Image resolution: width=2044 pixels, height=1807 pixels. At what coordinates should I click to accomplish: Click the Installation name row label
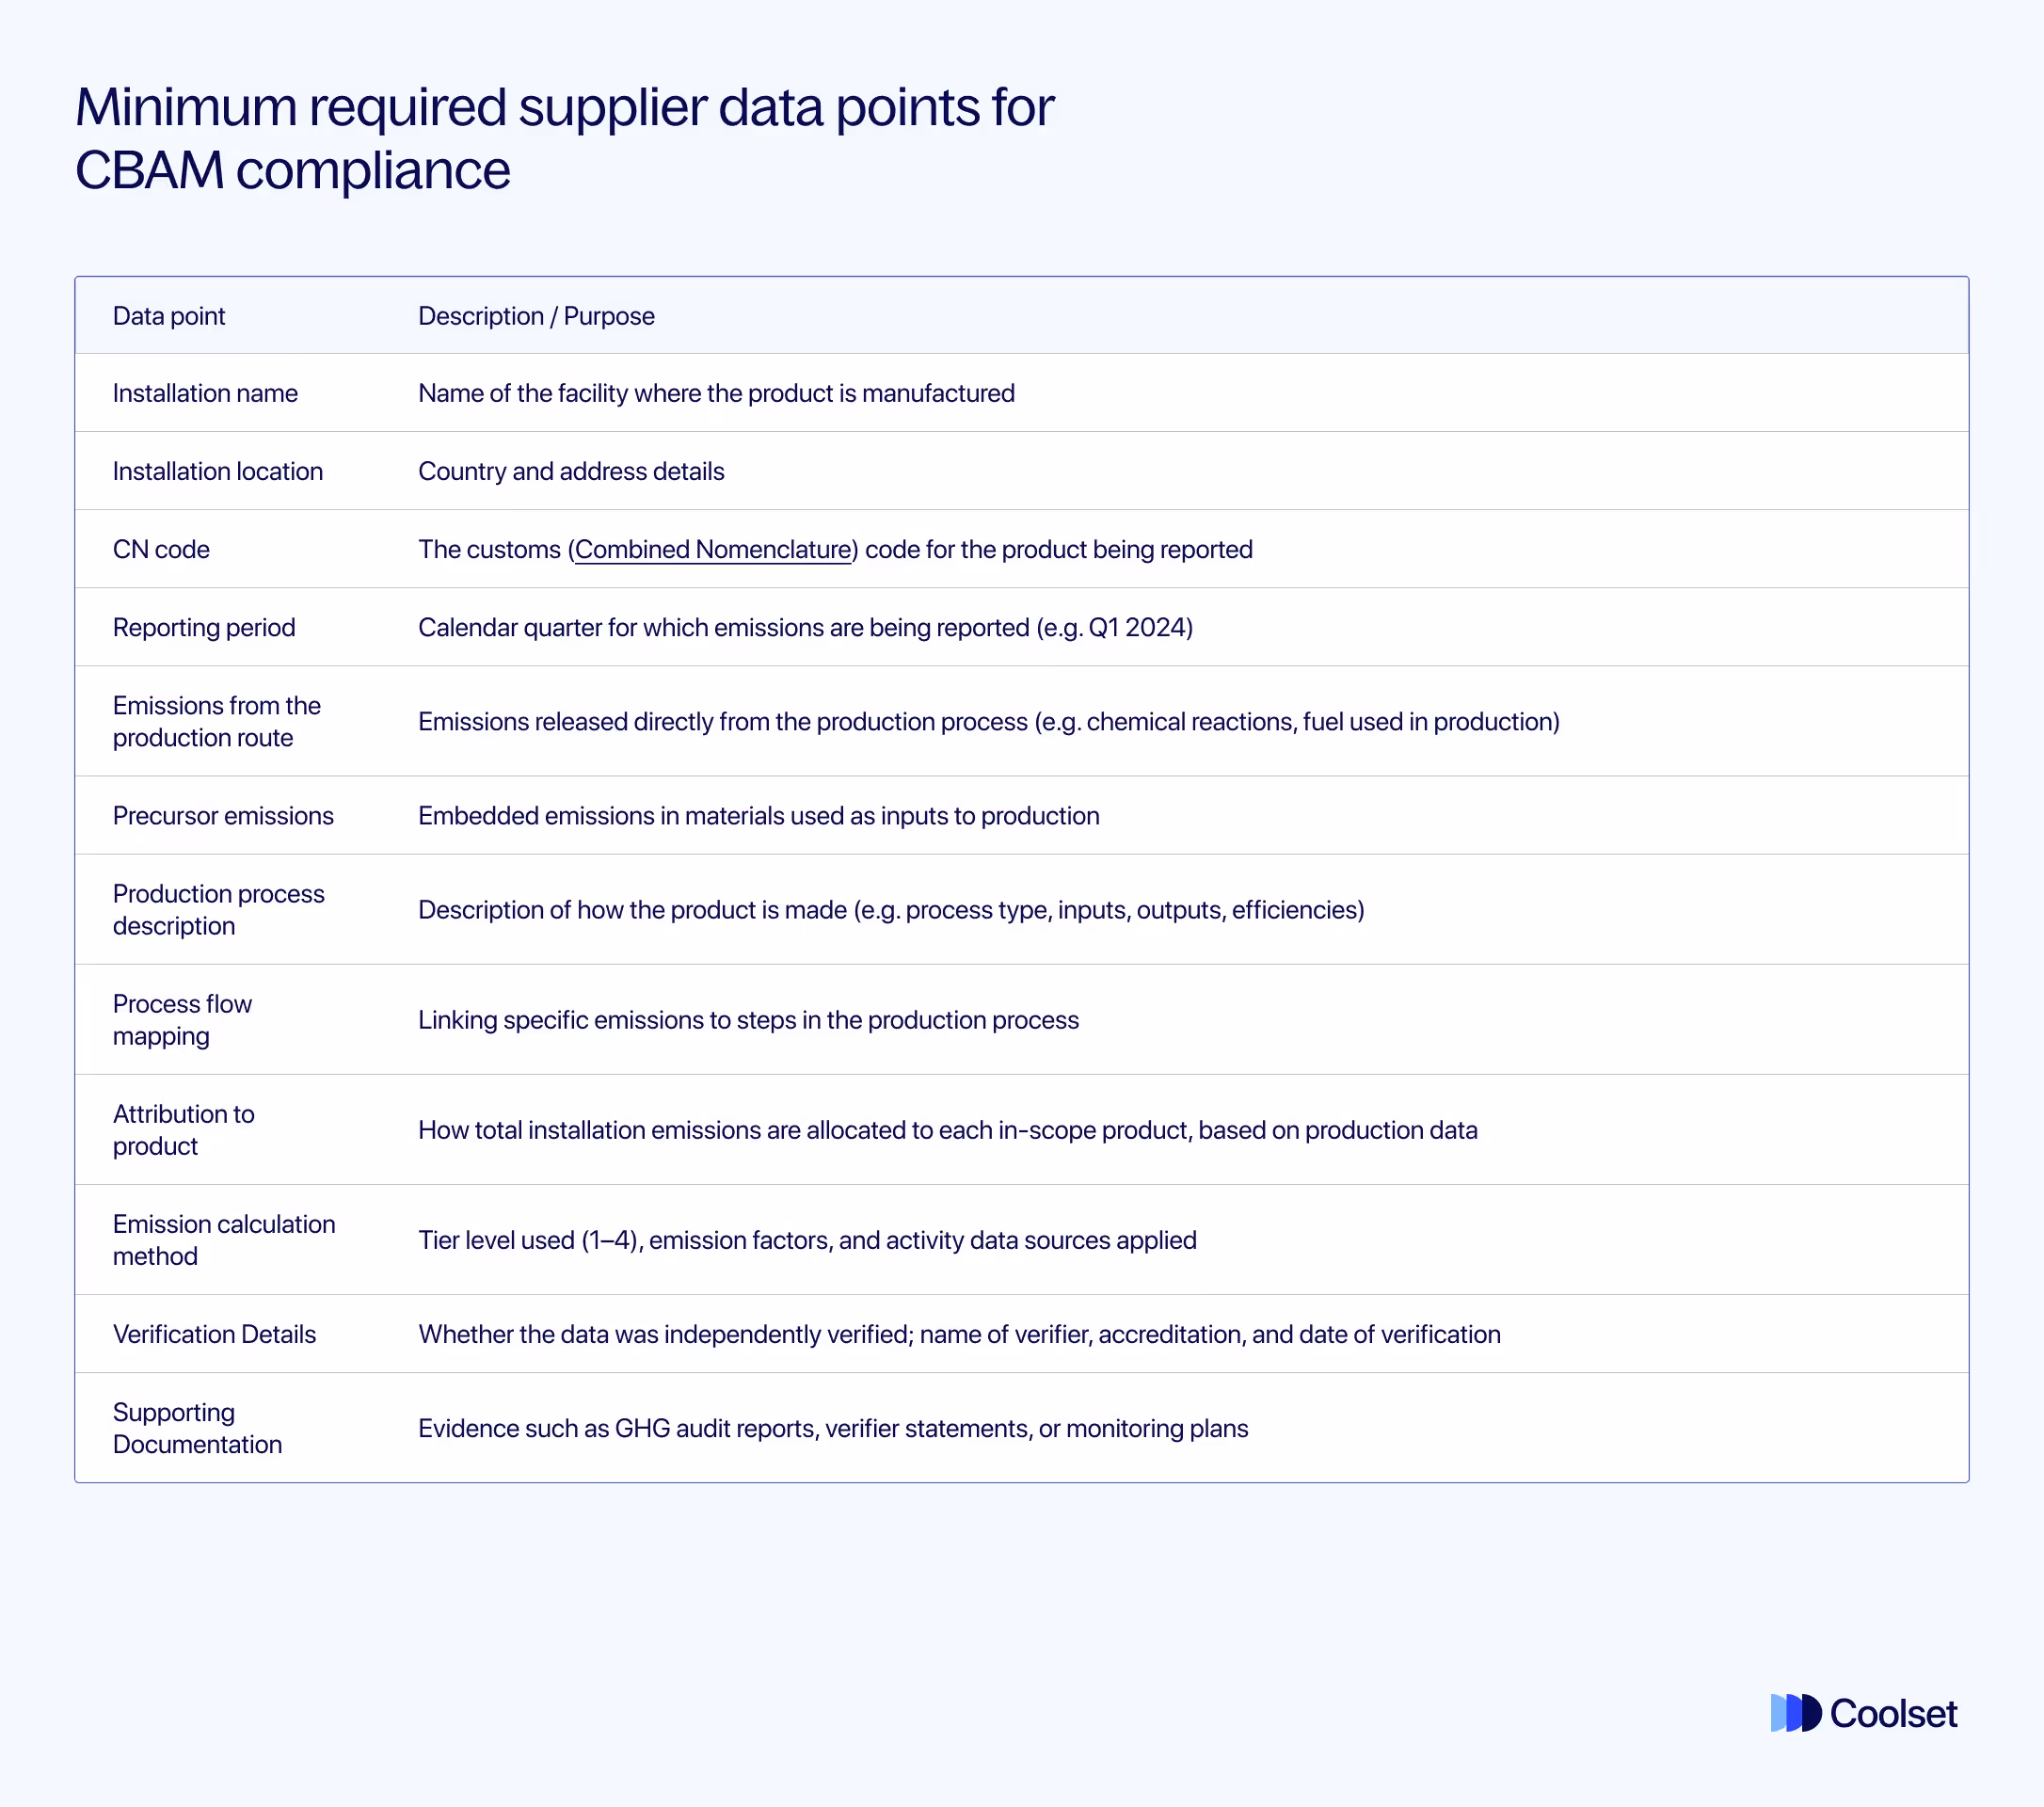(x=205, y=393)
